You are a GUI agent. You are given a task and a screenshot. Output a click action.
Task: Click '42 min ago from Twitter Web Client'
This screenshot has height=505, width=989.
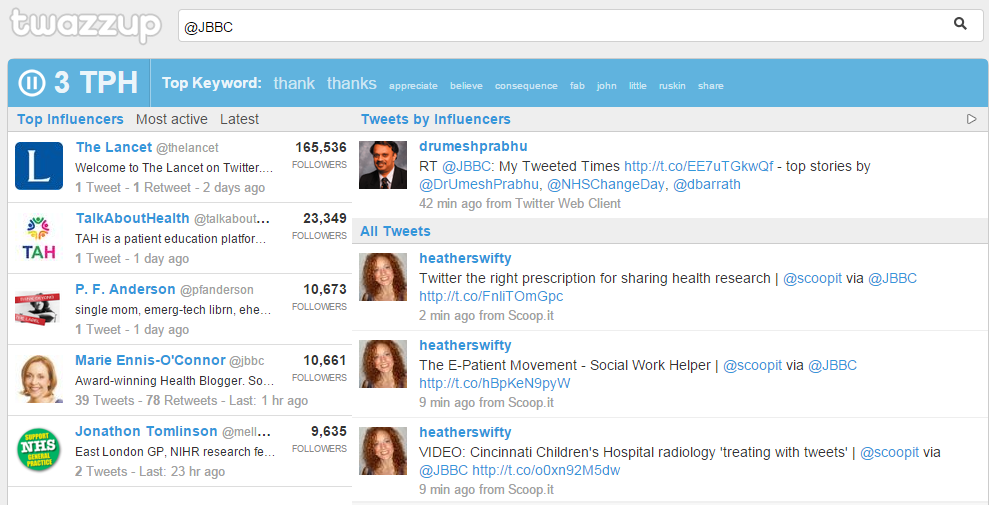(x=520, y=204)
